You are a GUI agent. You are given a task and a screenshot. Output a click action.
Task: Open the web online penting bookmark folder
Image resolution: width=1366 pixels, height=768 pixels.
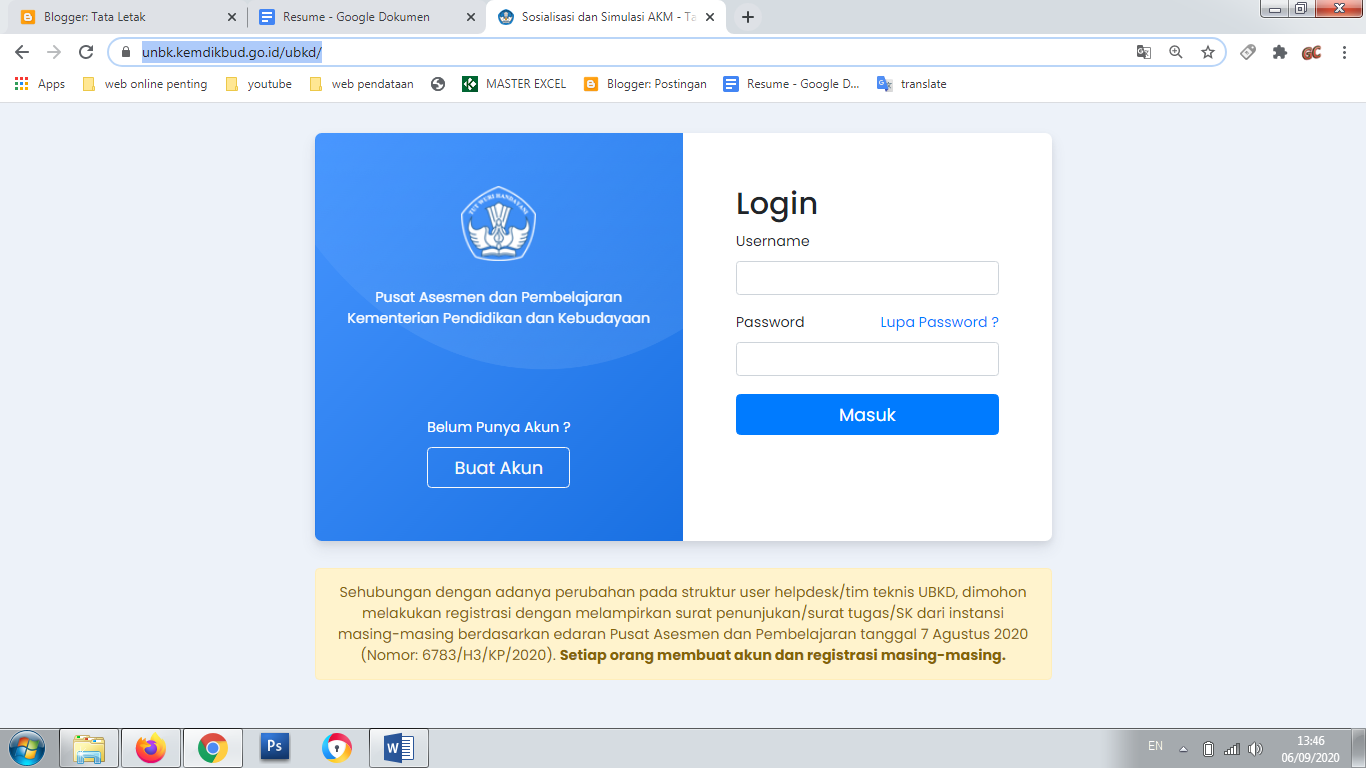coord(145,84)
